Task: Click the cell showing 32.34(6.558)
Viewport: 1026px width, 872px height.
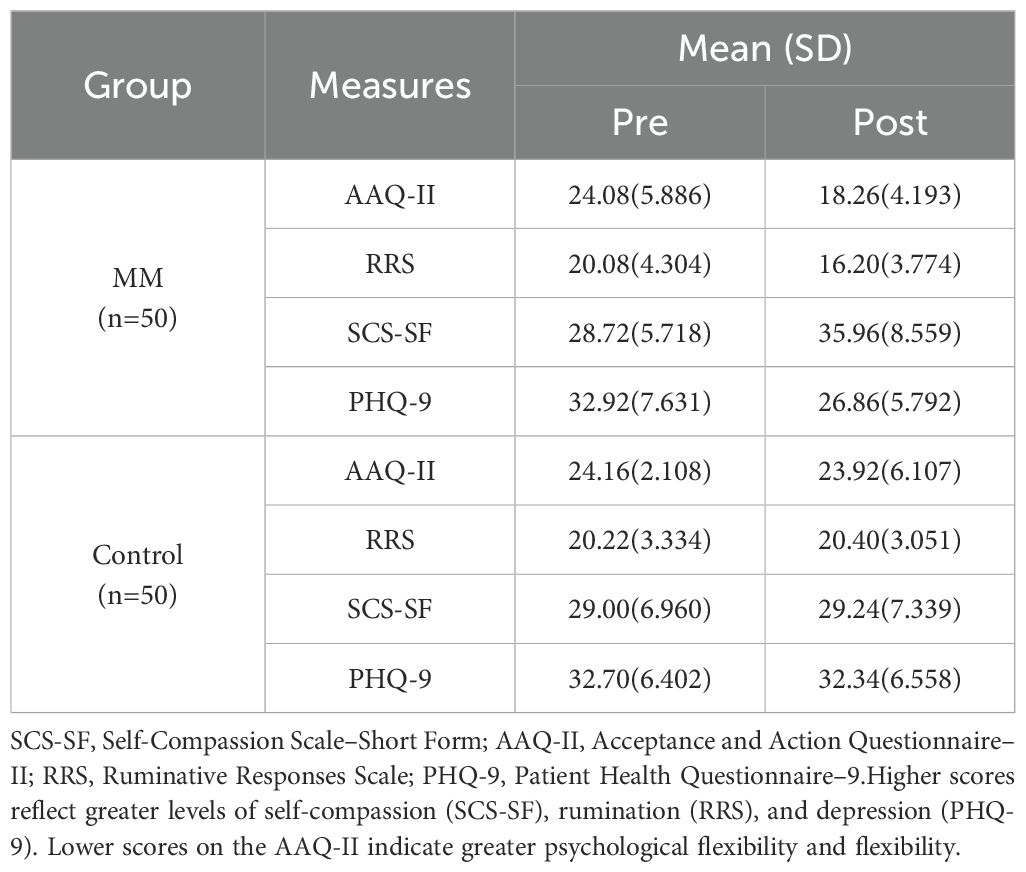Action: point(890,677)
